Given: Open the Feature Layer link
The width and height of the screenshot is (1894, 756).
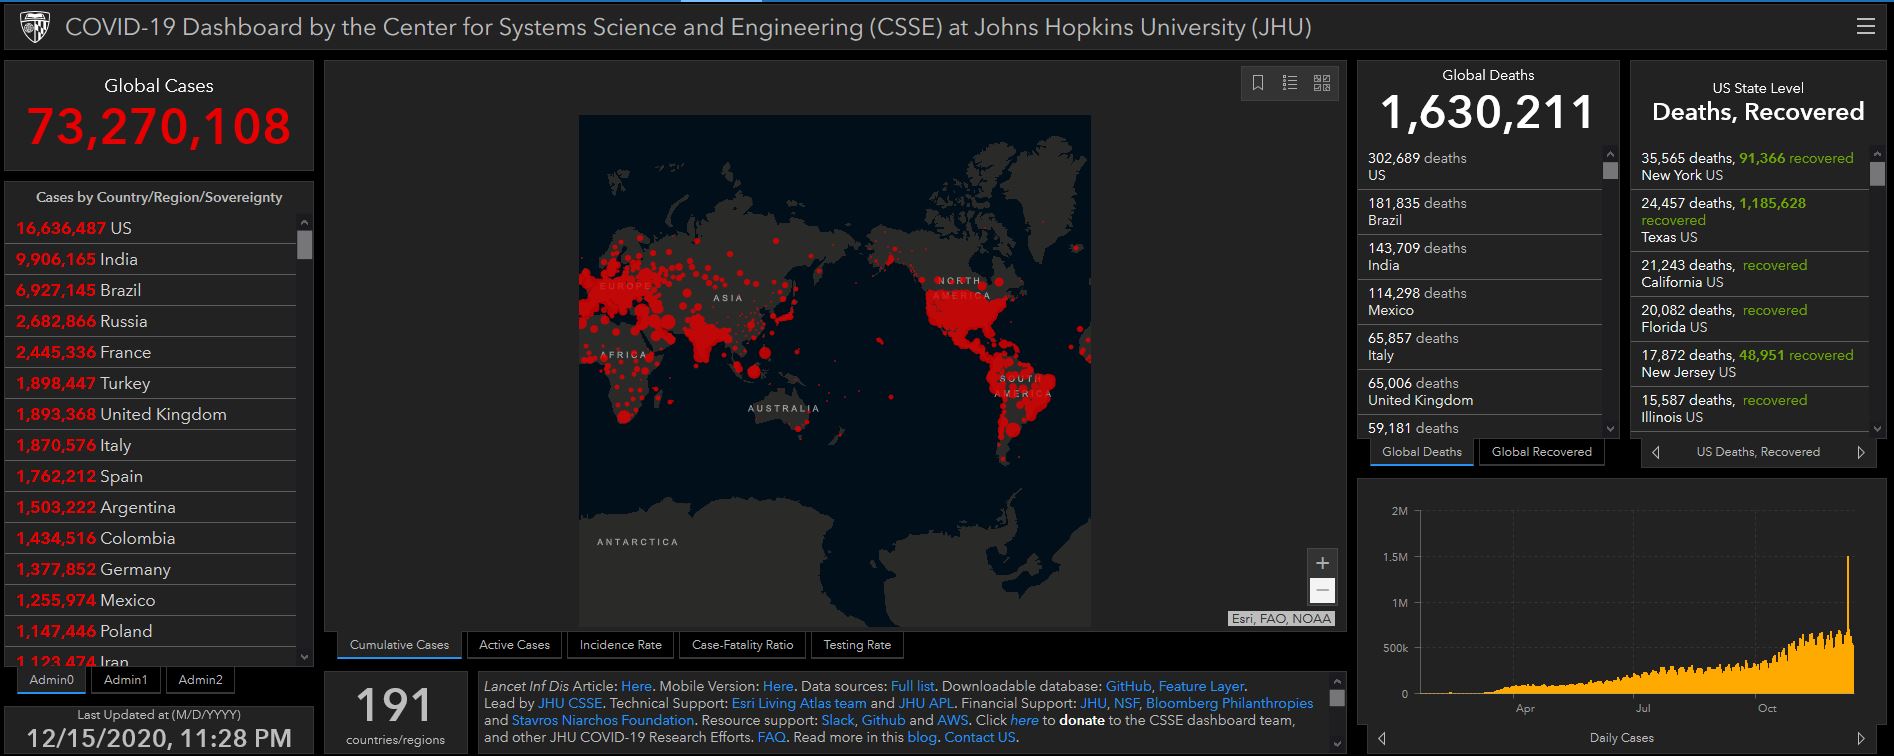Looking at the screenshot, I should [x=1201, y=687].
